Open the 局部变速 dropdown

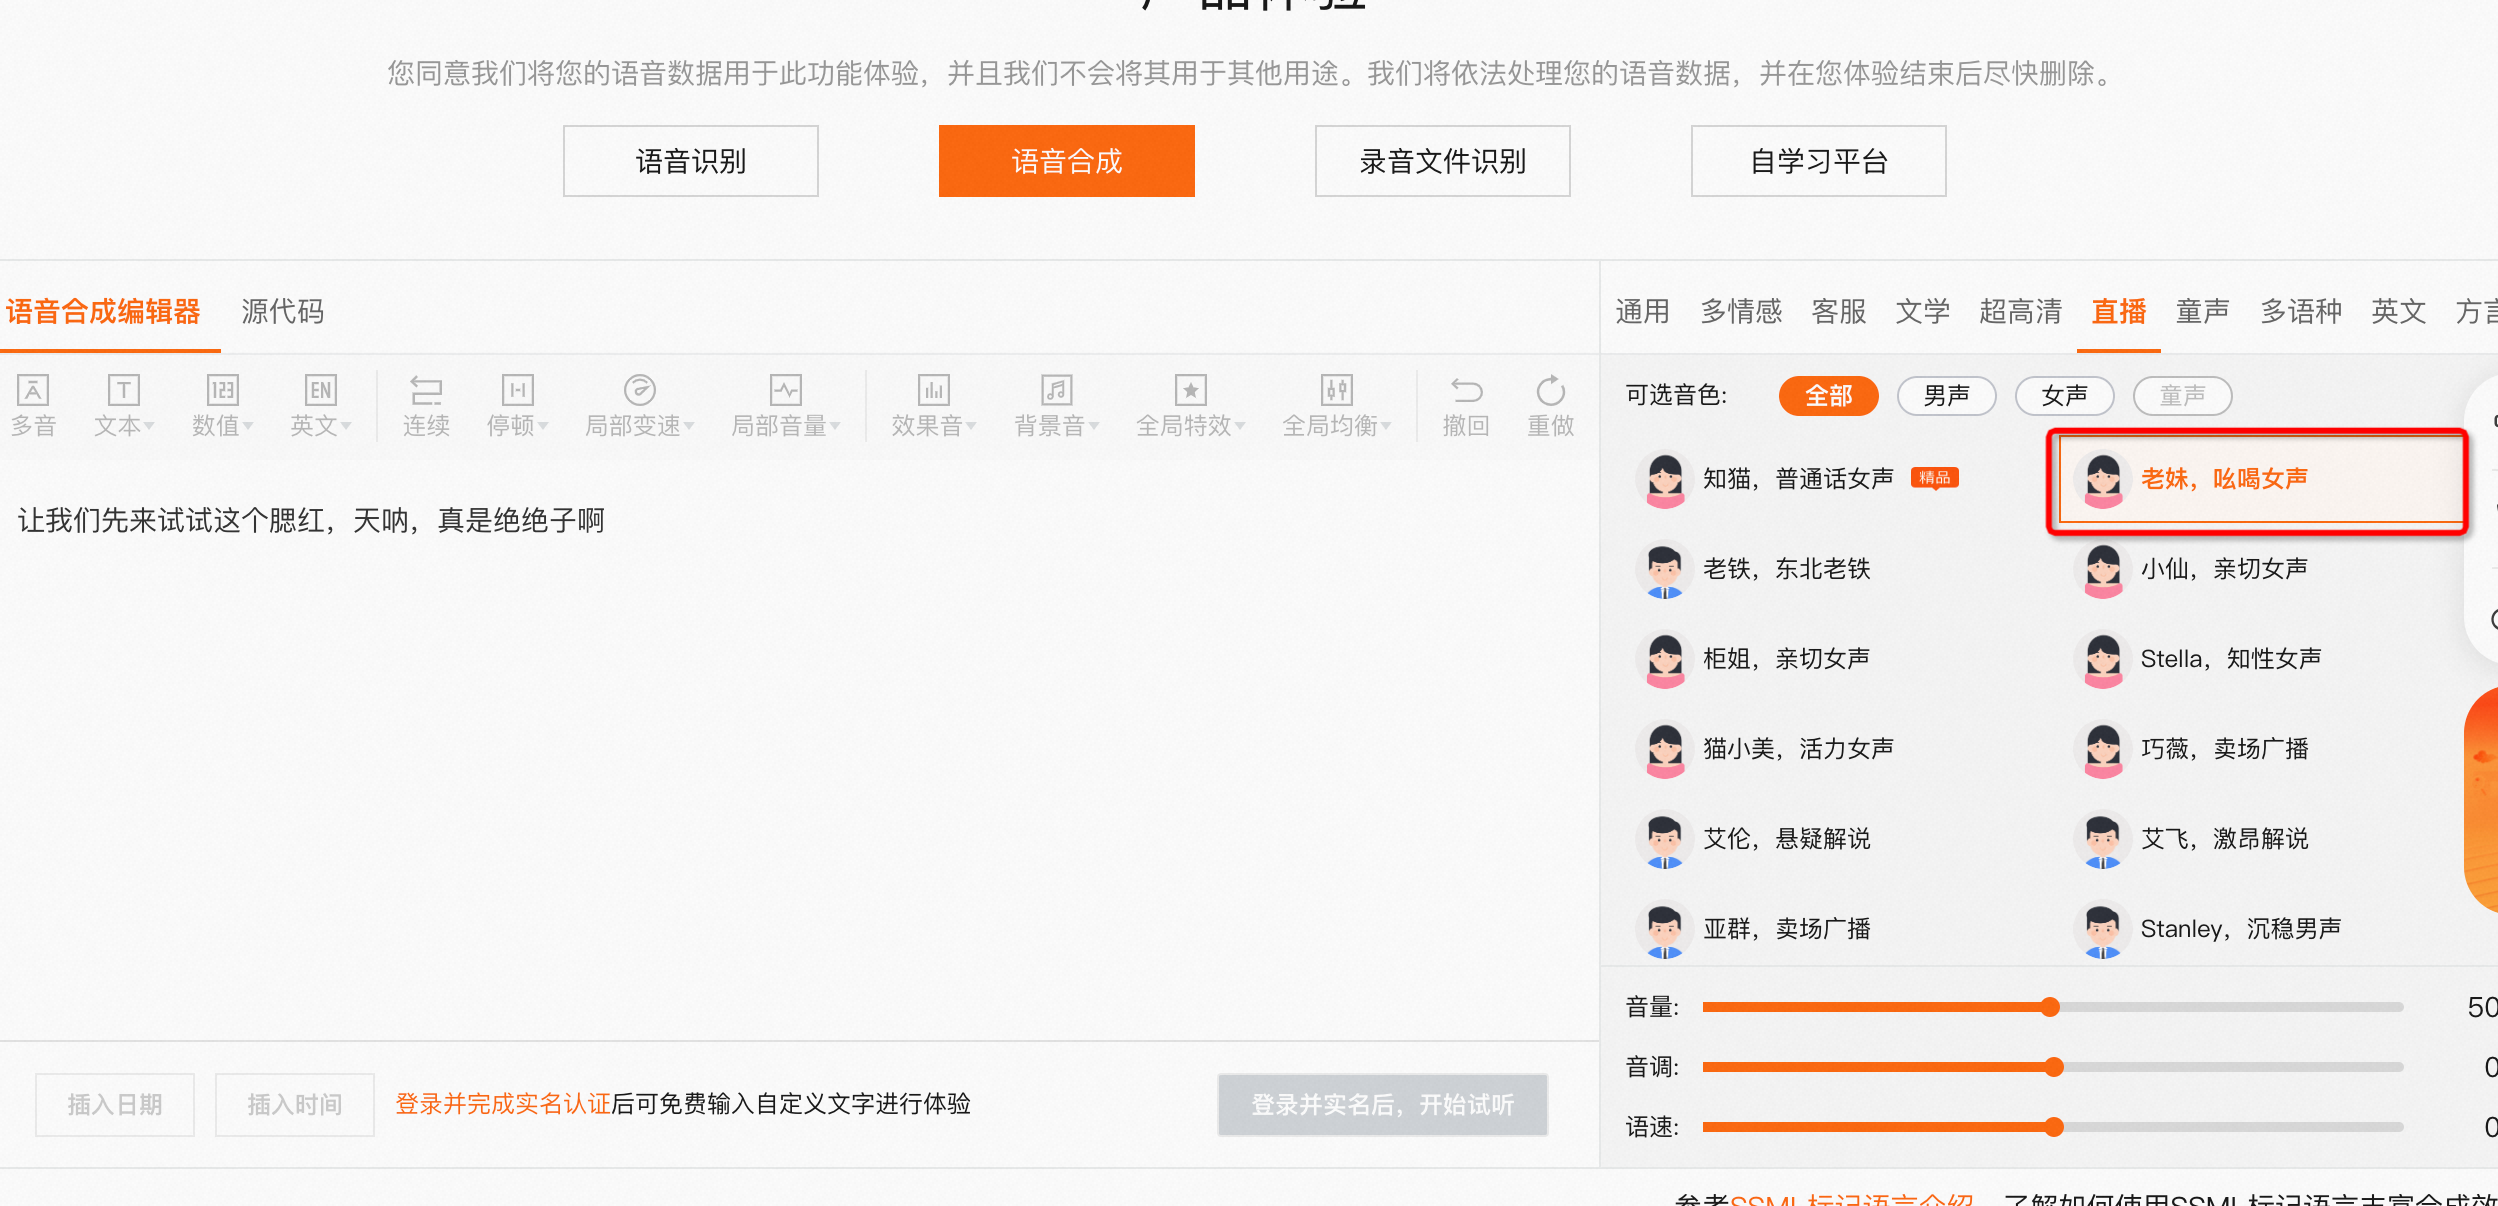pyautogui.click(x=639, y=405)
